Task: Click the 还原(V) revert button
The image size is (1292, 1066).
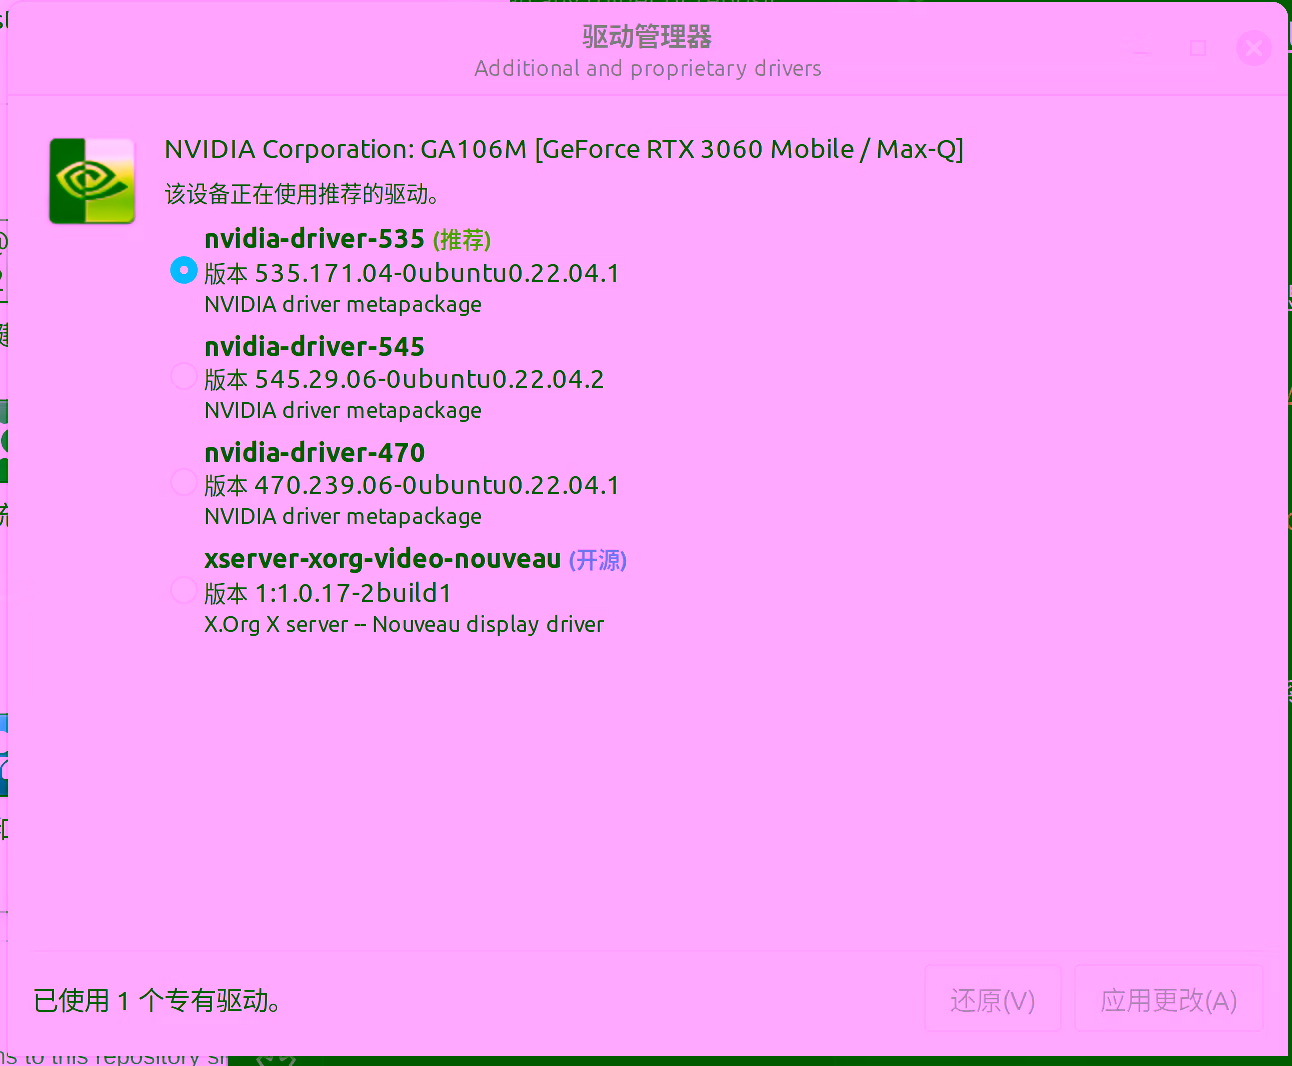Action: click(x=993, y=999)
